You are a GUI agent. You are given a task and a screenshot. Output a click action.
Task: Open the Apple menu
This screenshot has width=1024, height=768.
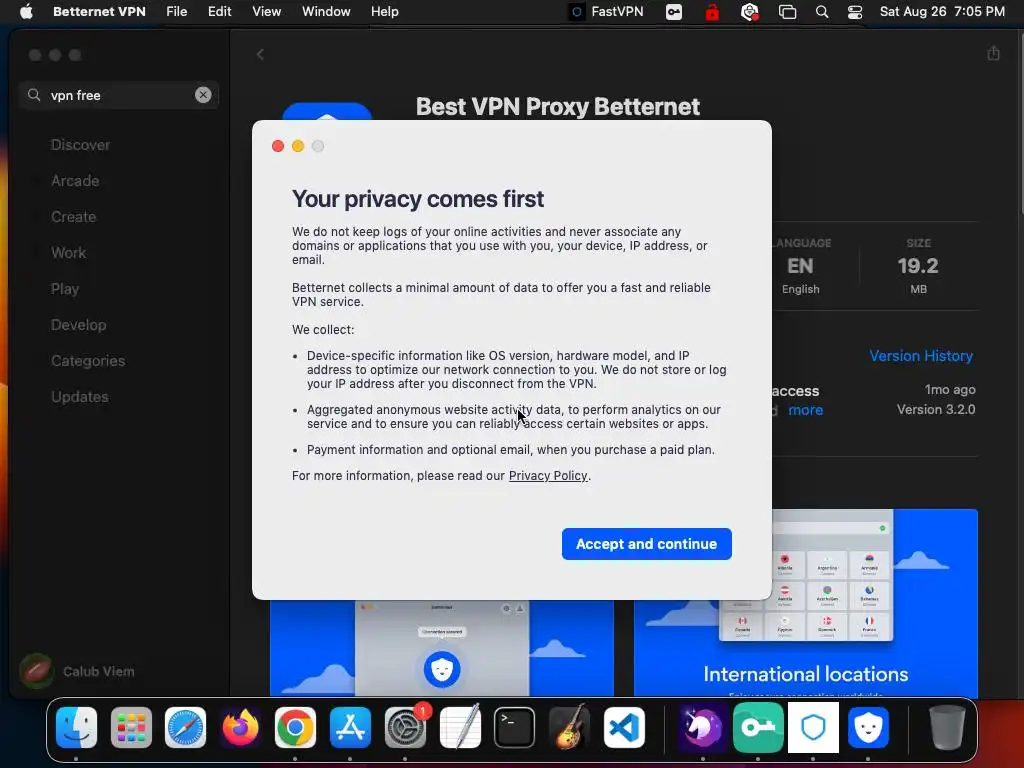(x=27, y=12)
